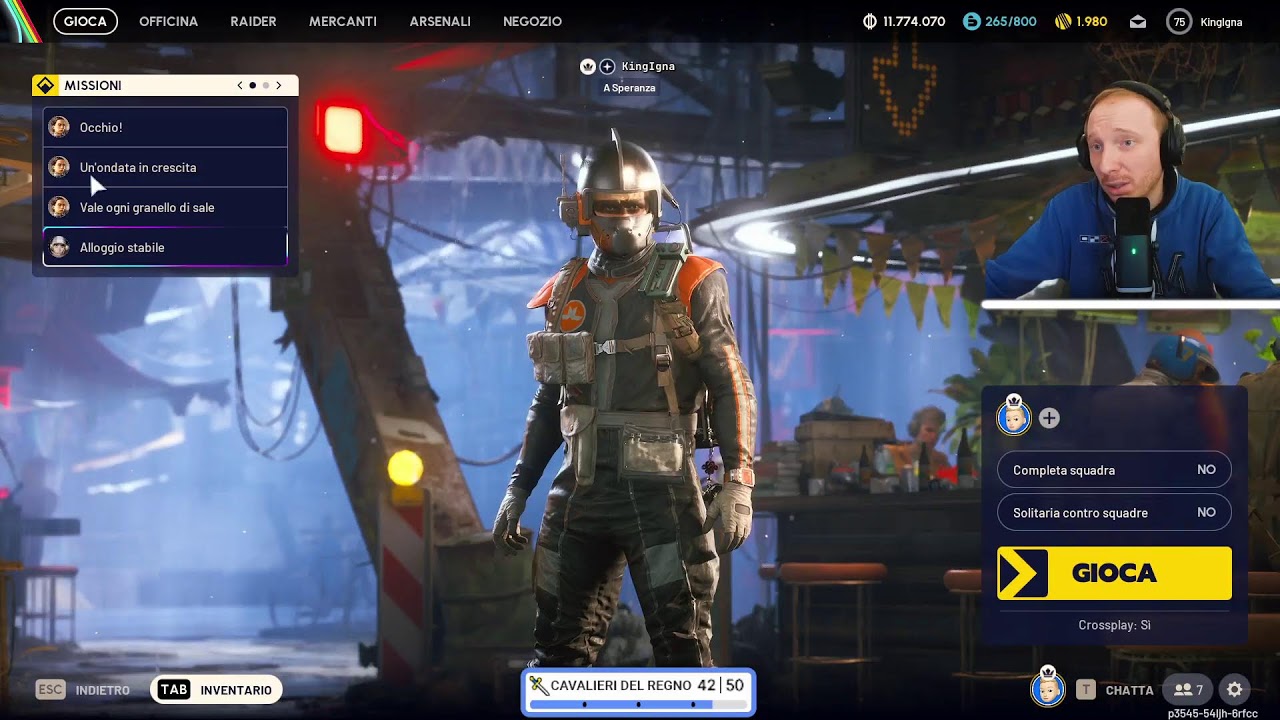Click the coin currency icon beside 11.774.070

tap(870, 21)
